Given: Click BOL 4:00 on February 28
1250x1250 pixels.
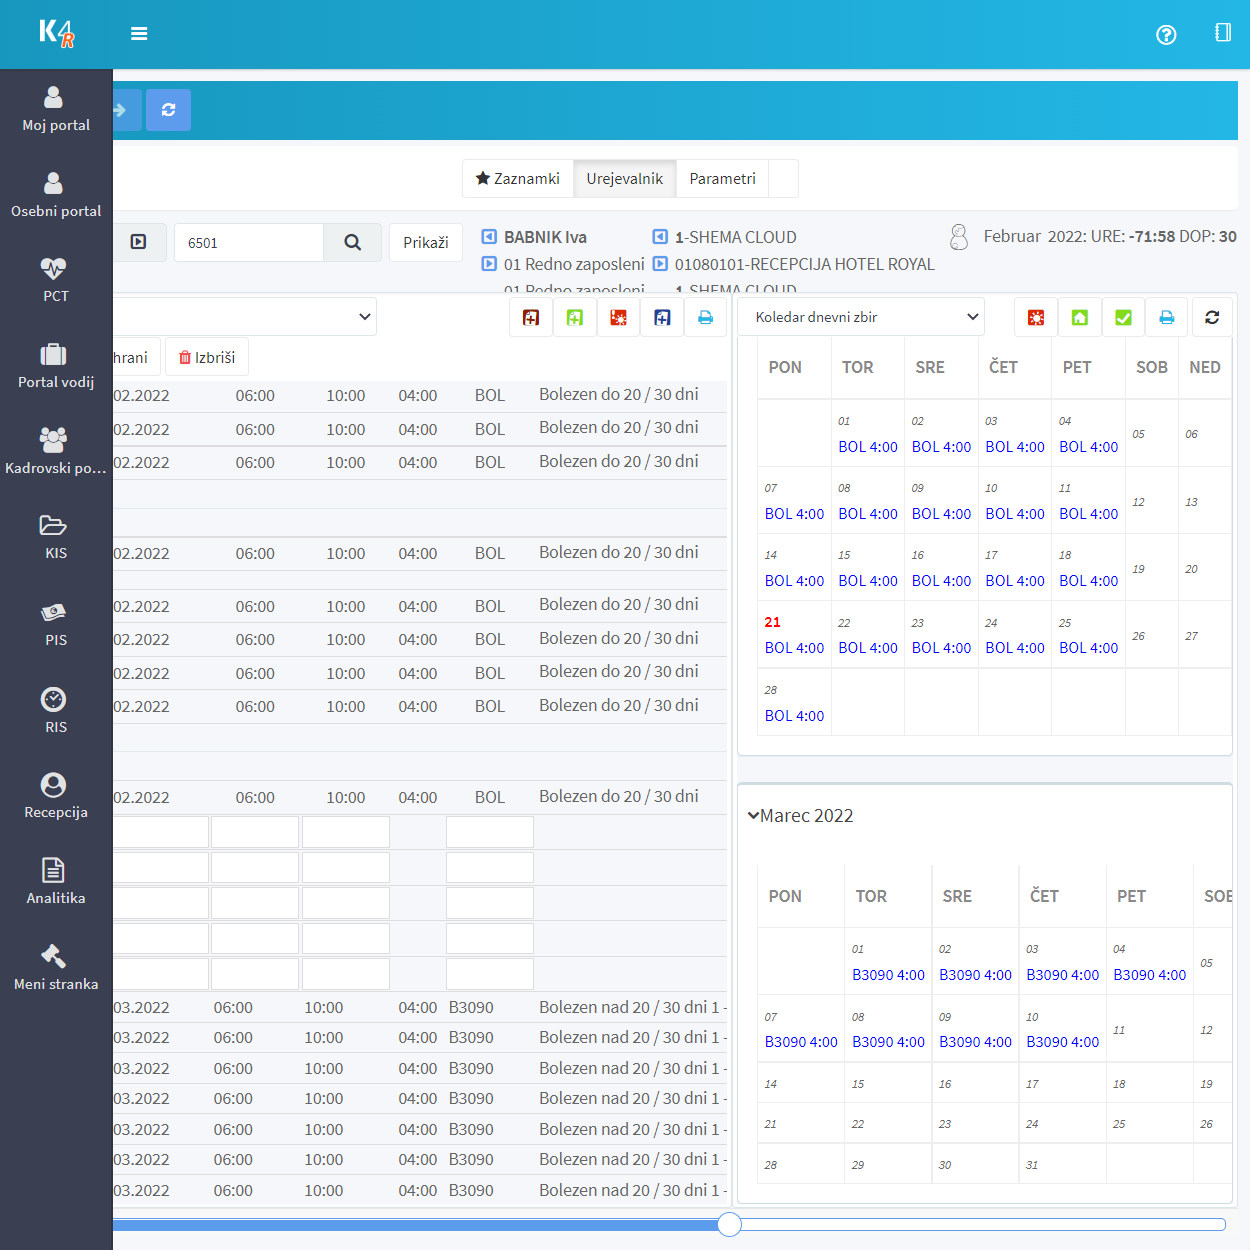Looking at the screenshot, I should (794, 716).
